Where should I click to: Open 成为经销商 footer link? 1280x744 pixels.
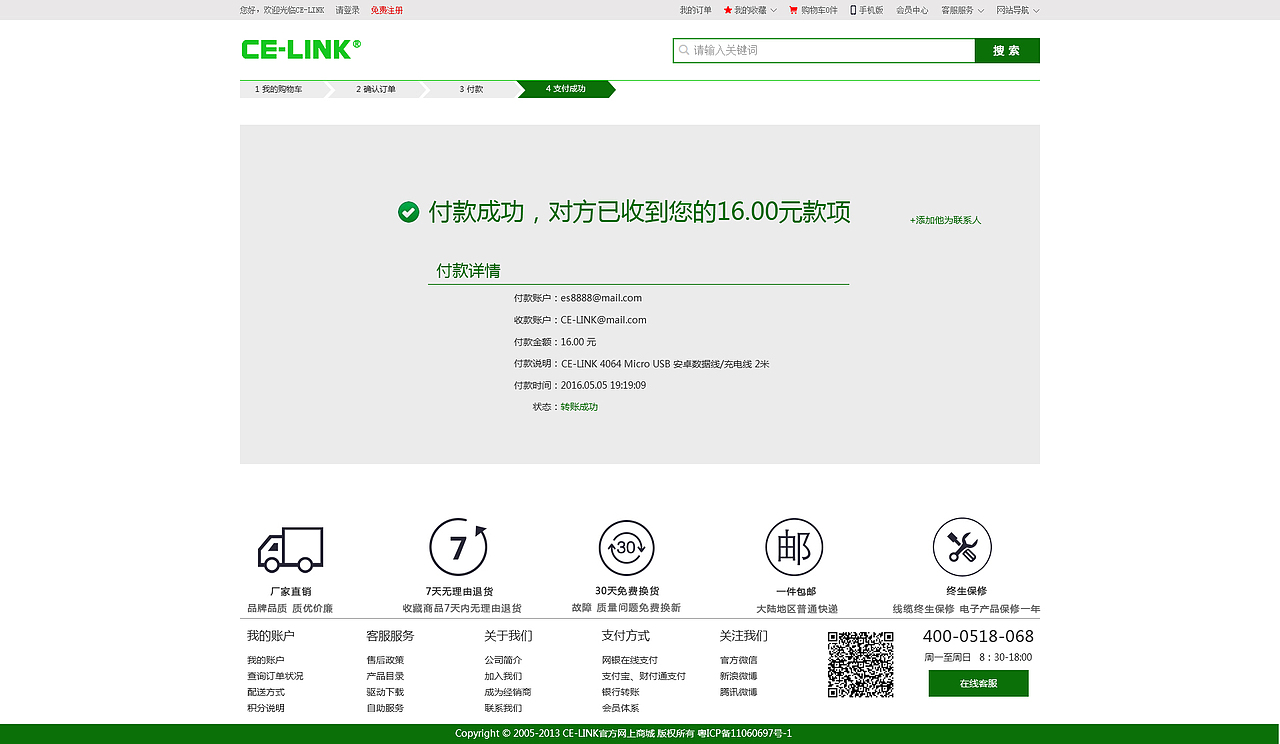508,692
